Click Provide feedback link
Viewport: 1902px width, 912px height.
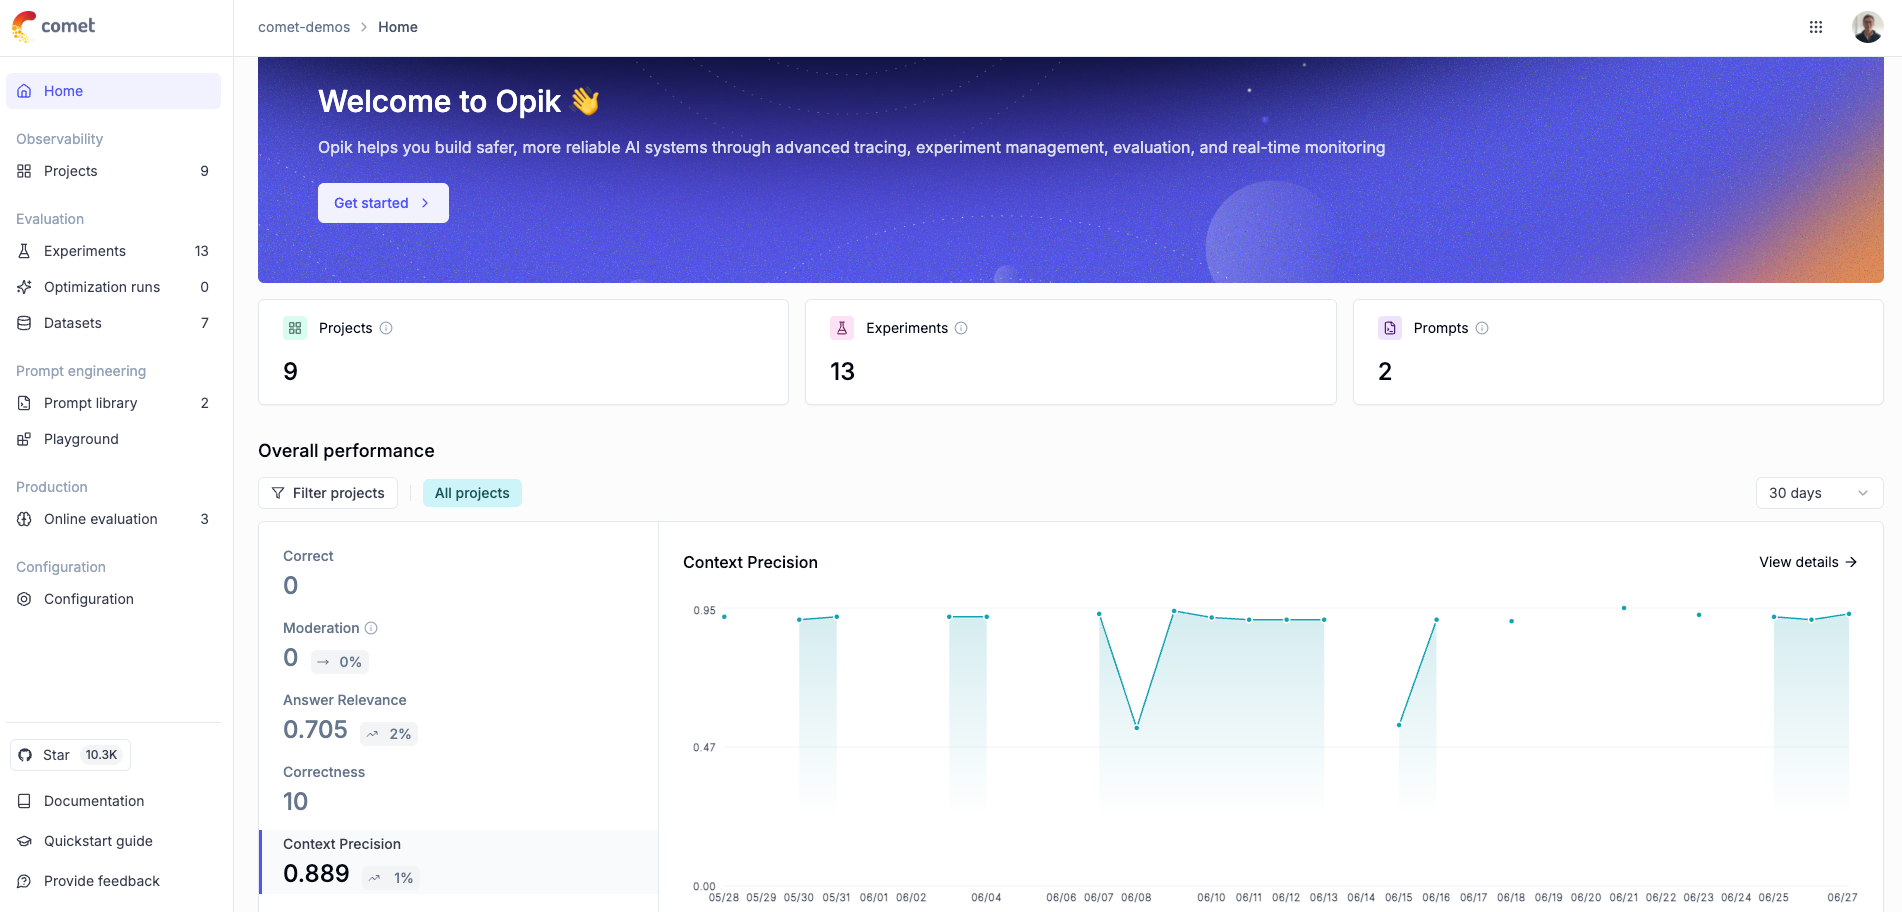(113, 881)
